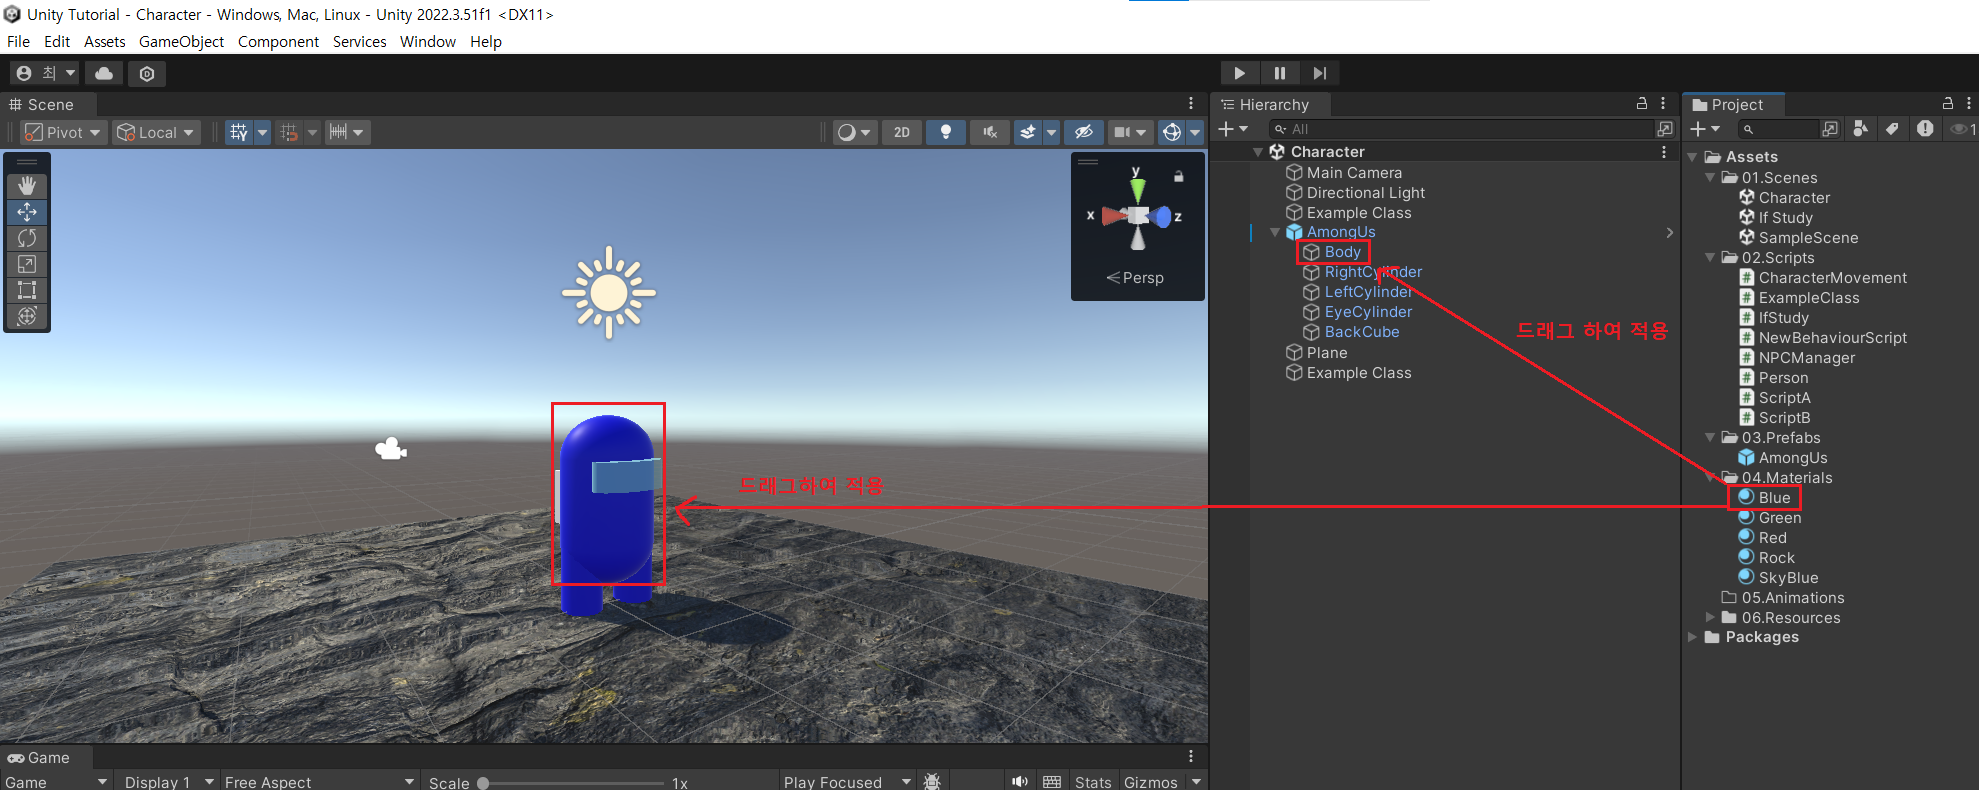Open the Free Aspect dropdown
The image size is (1979, 790).
tap(319, 782)
